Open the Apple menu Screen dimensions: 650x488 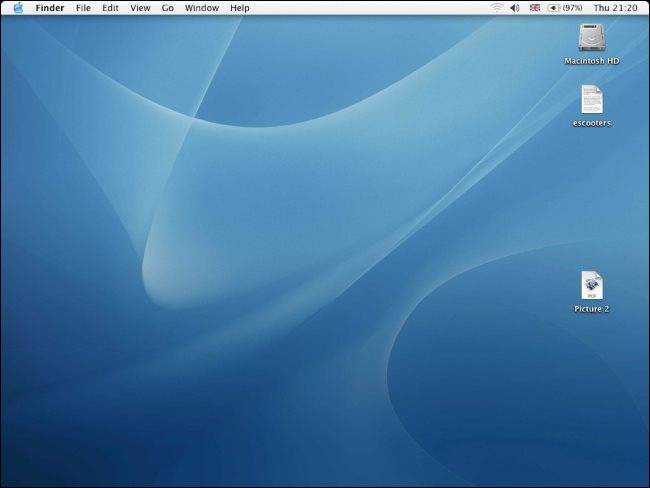(18, 8)
